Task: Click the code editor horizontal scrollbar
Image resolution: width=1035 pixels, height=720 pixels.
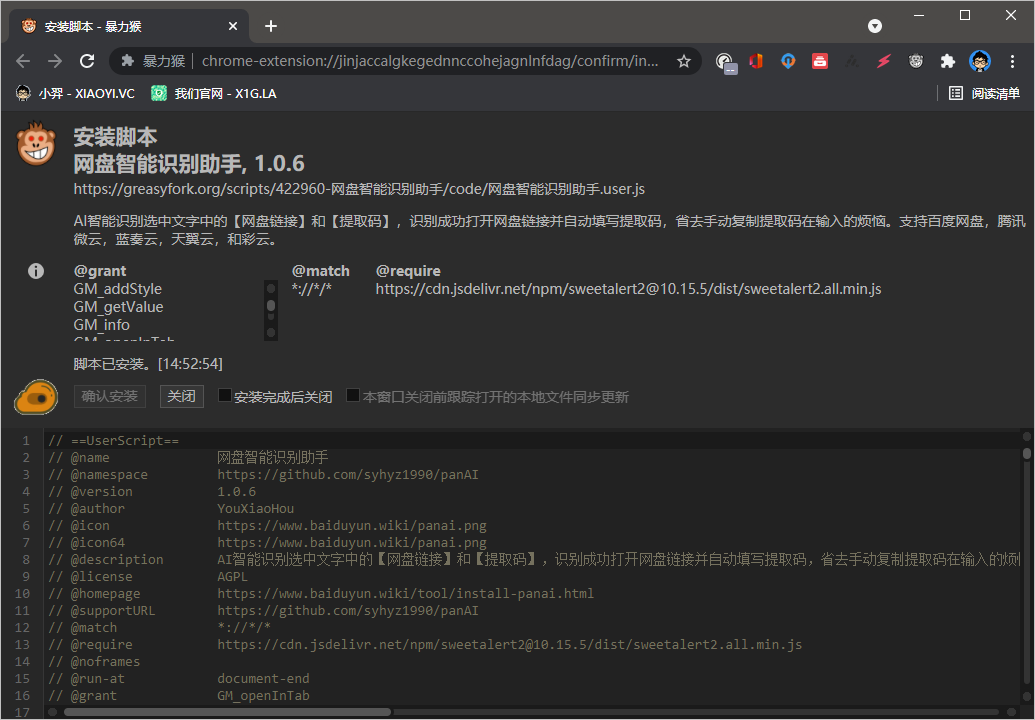Action: click(227, 712)
